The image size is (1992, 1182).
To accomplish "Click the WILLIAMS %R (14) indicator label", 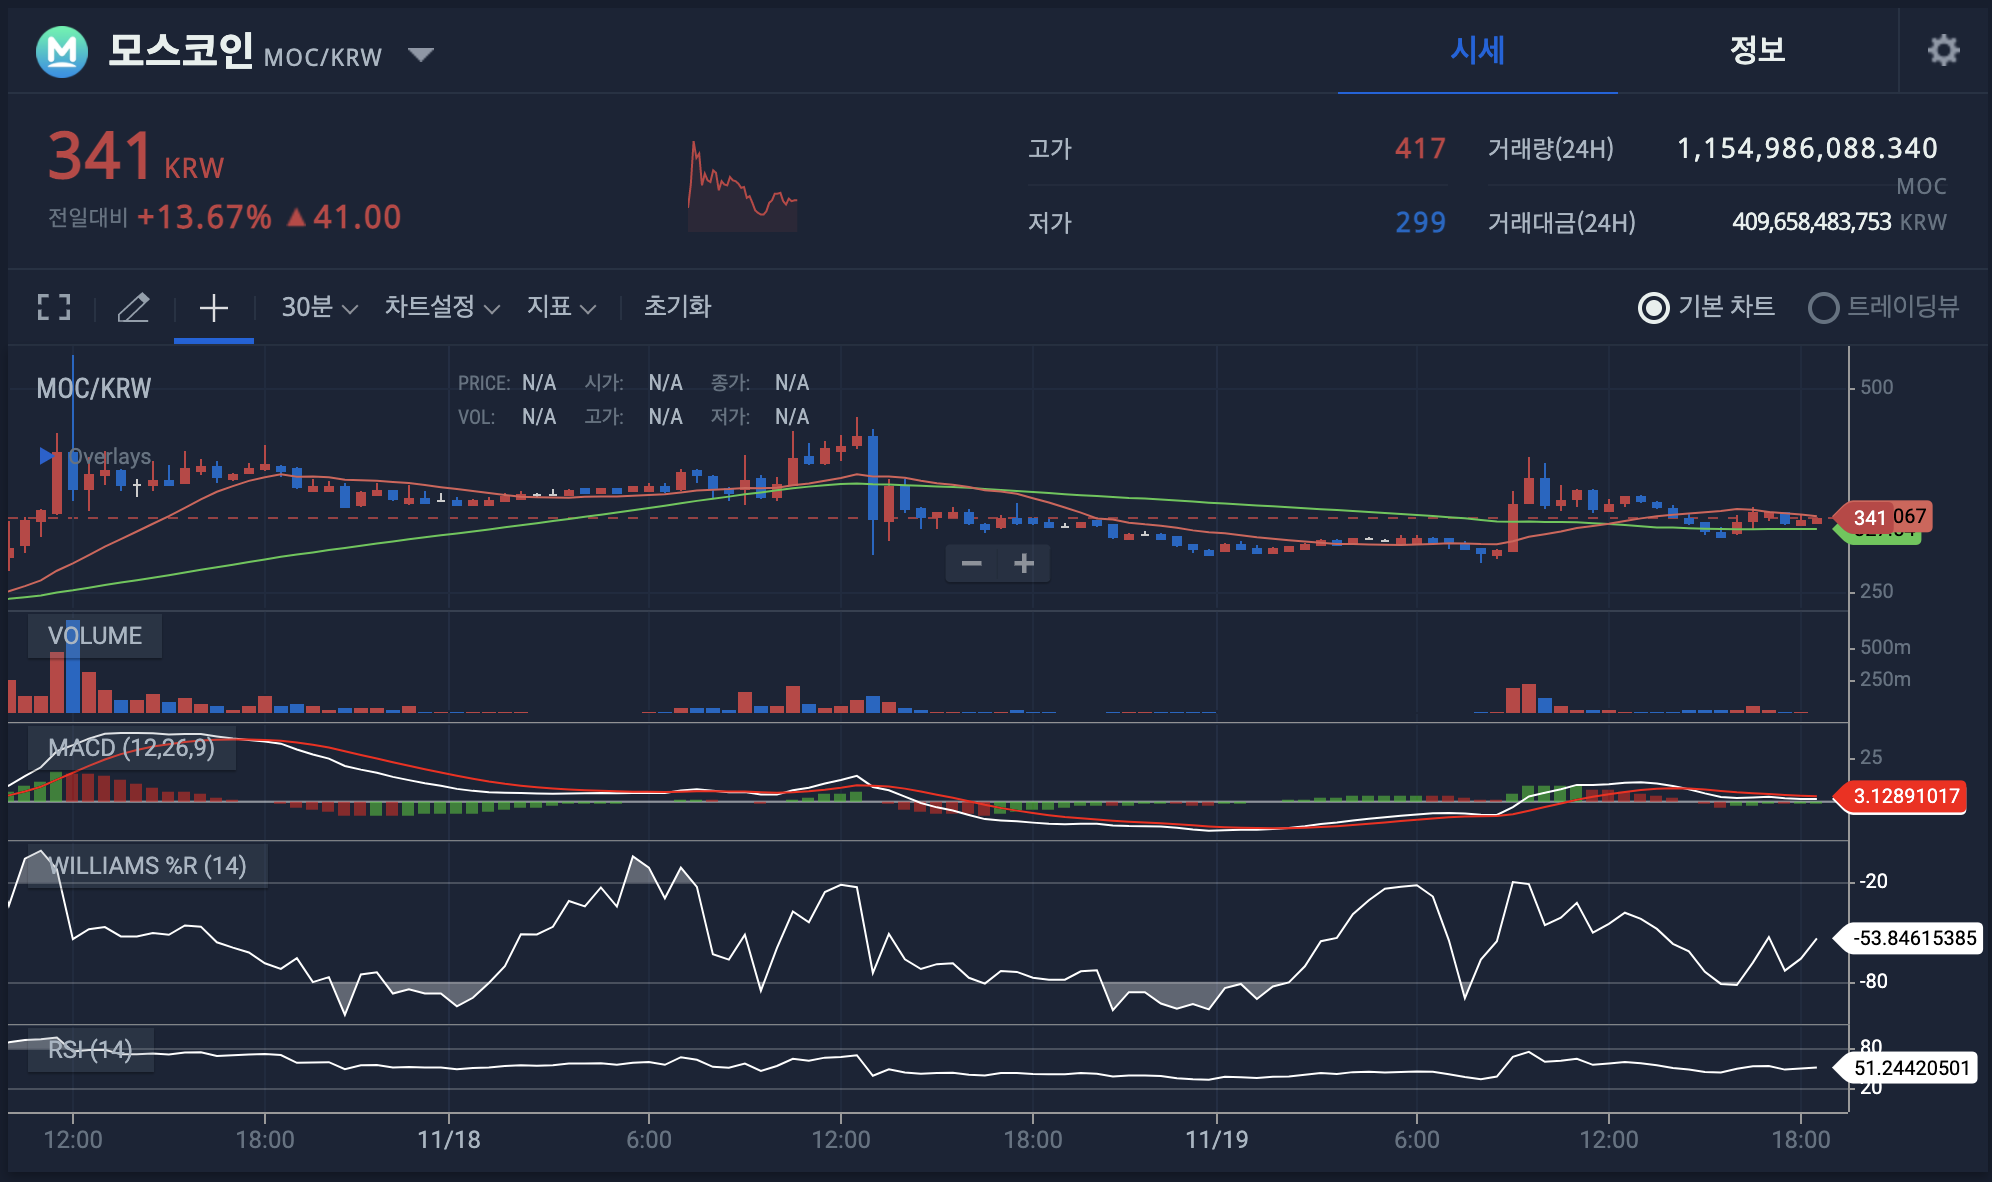I will click(147, 866).
